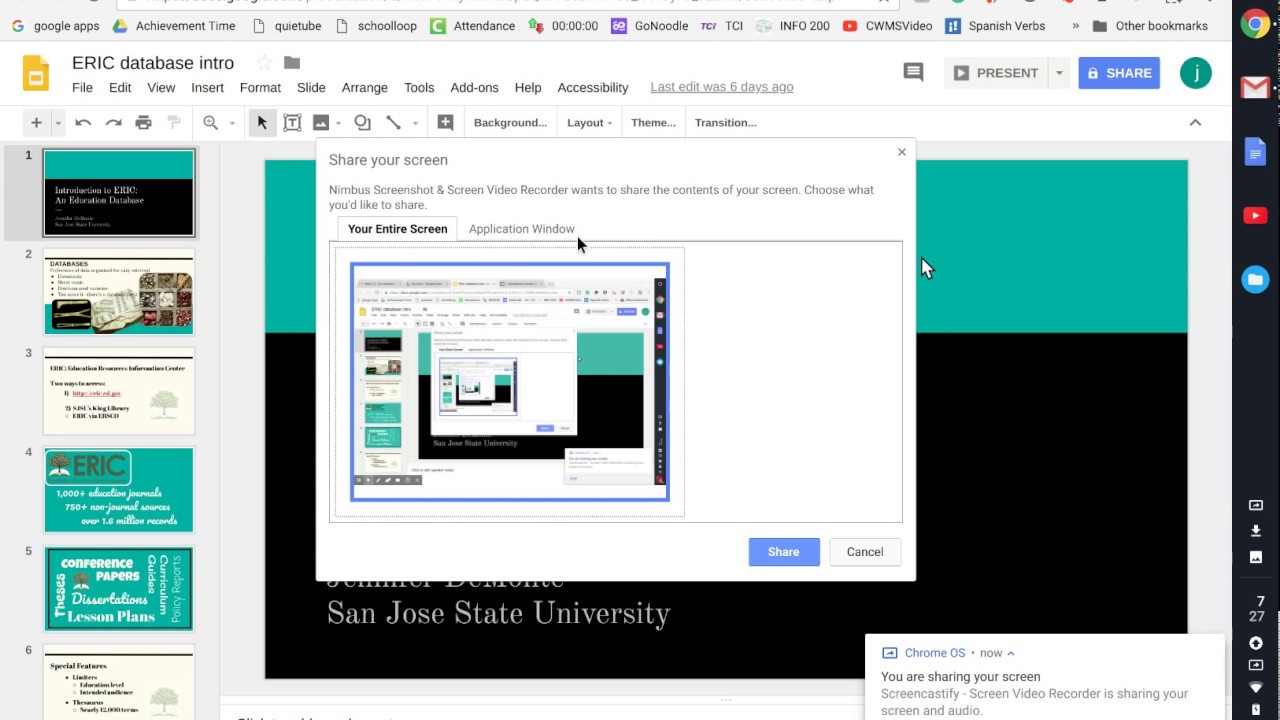The height and width of the screenshot is (720, 1280).
Task: Choose the Select arrow cursor tool
Action: [x=262, y=123]
